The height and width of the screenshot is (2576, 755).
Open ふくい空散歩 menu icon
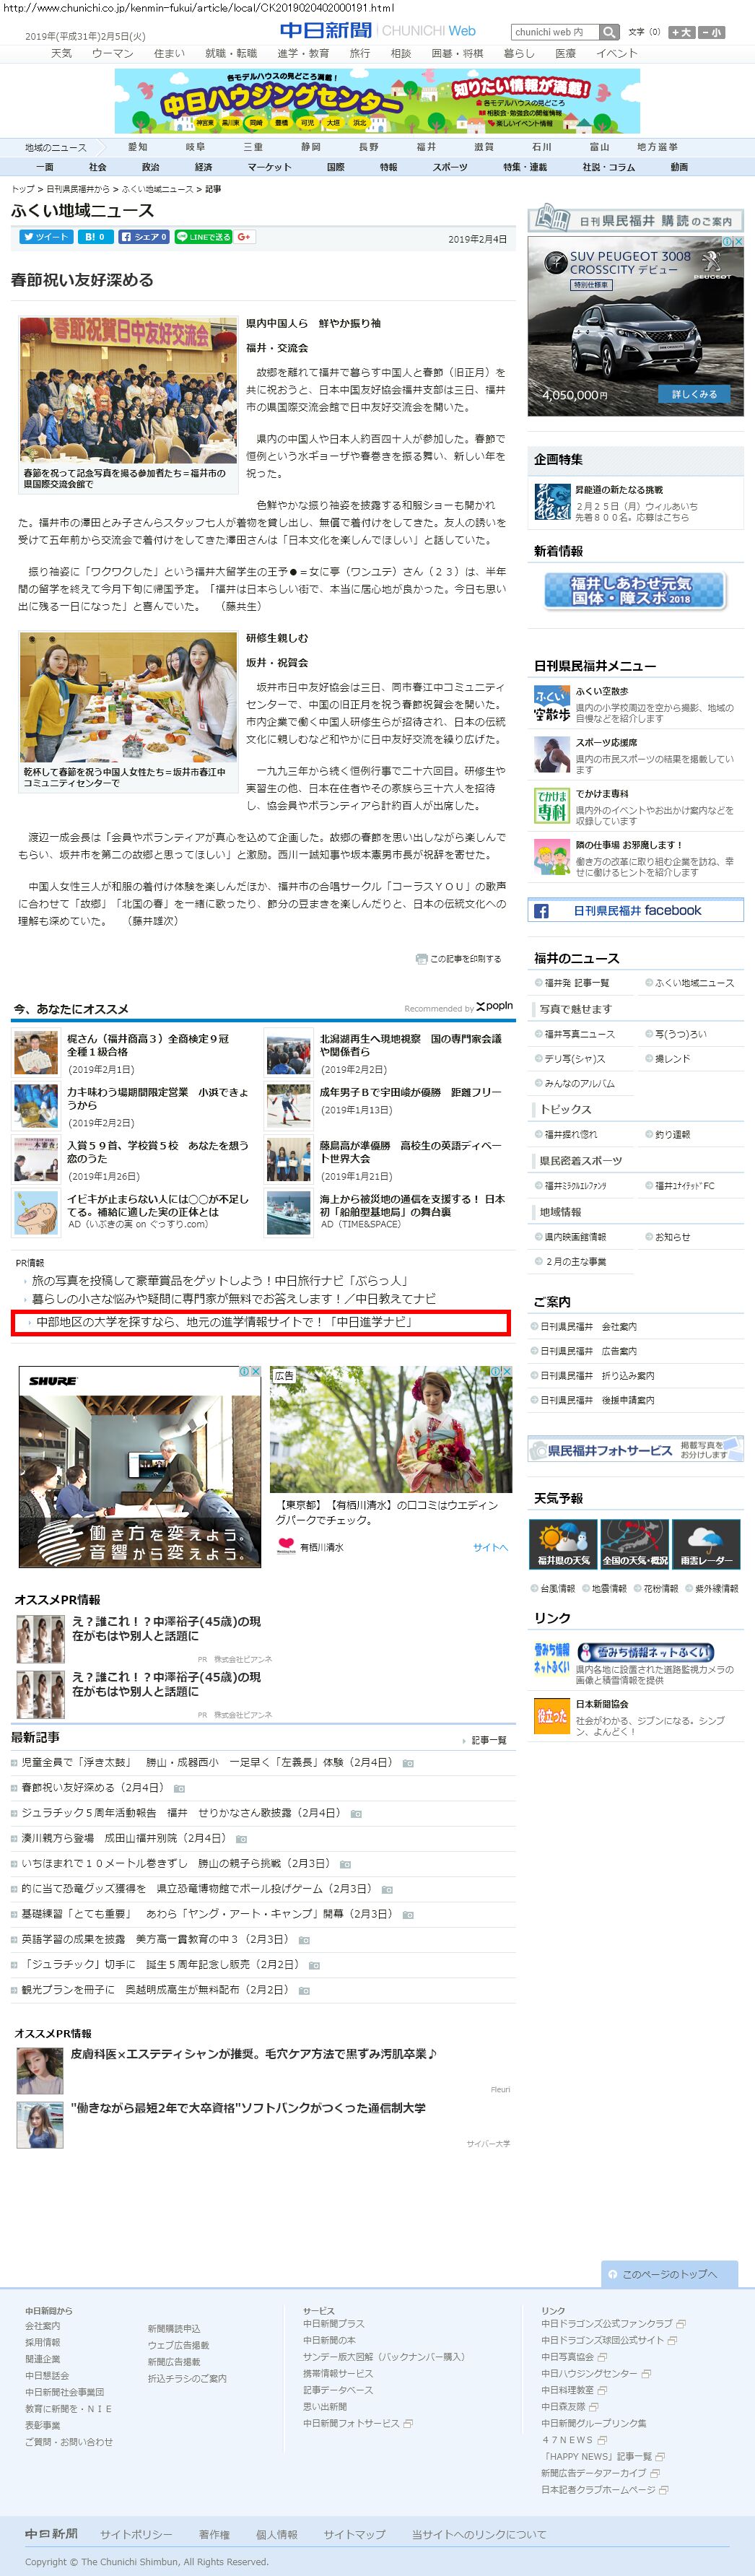pos(552,703)
